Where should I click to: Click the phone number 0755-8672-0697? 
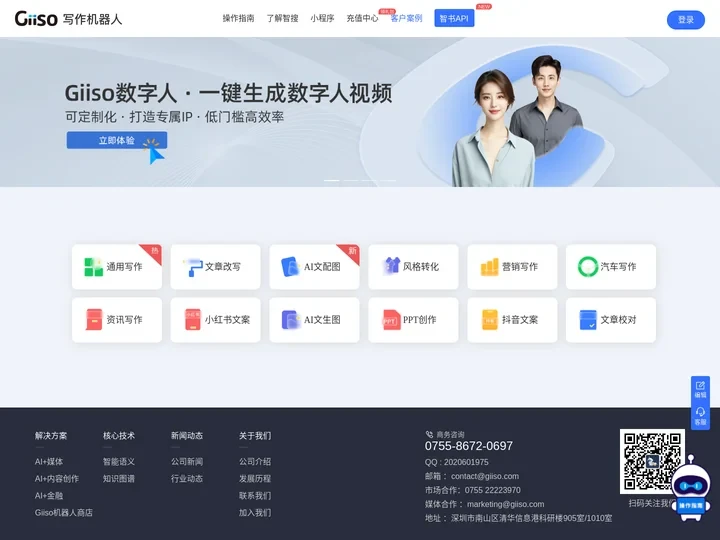point(469,446)
